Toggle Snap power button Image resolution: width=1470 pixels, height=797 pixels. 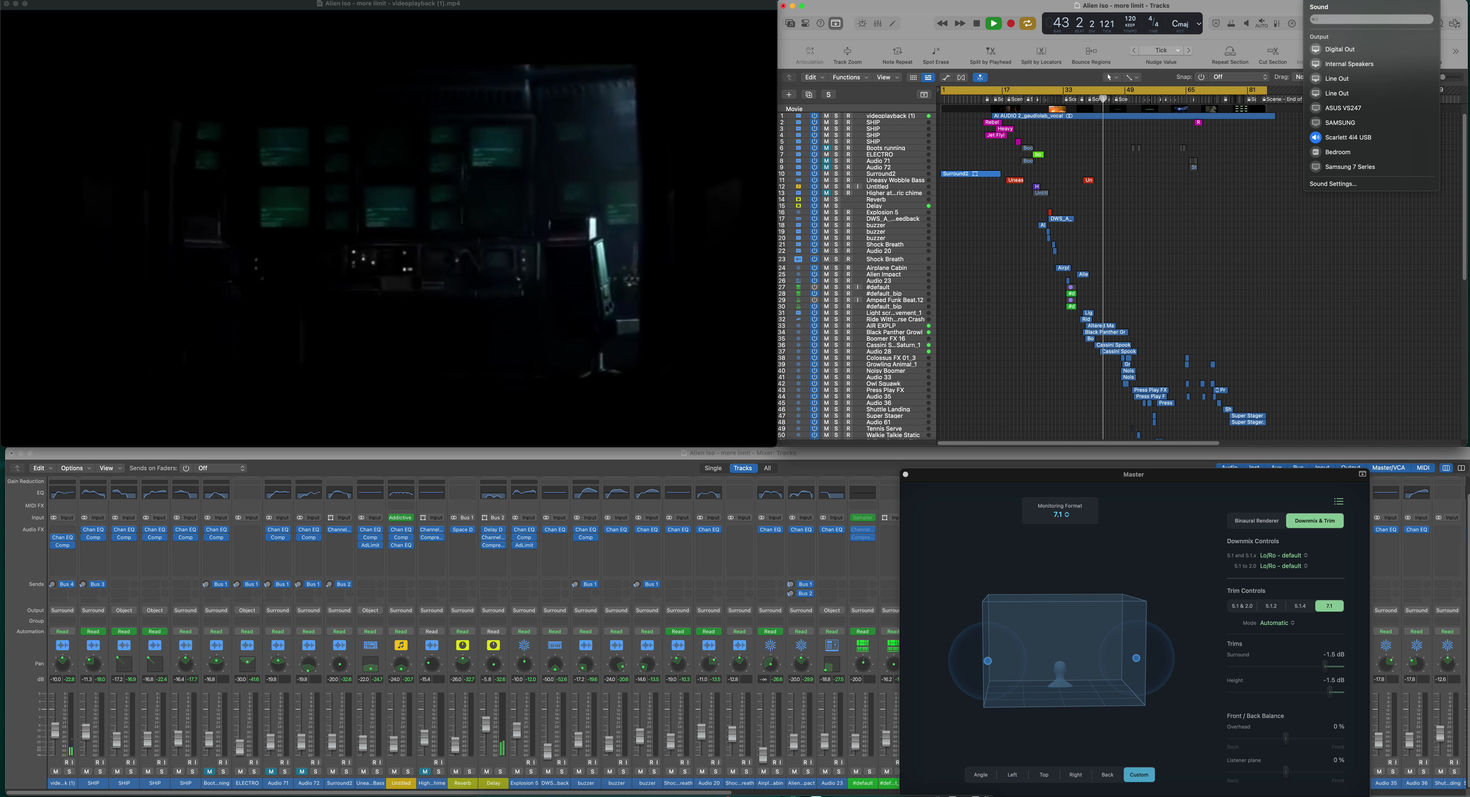[x=1200, y=77]
